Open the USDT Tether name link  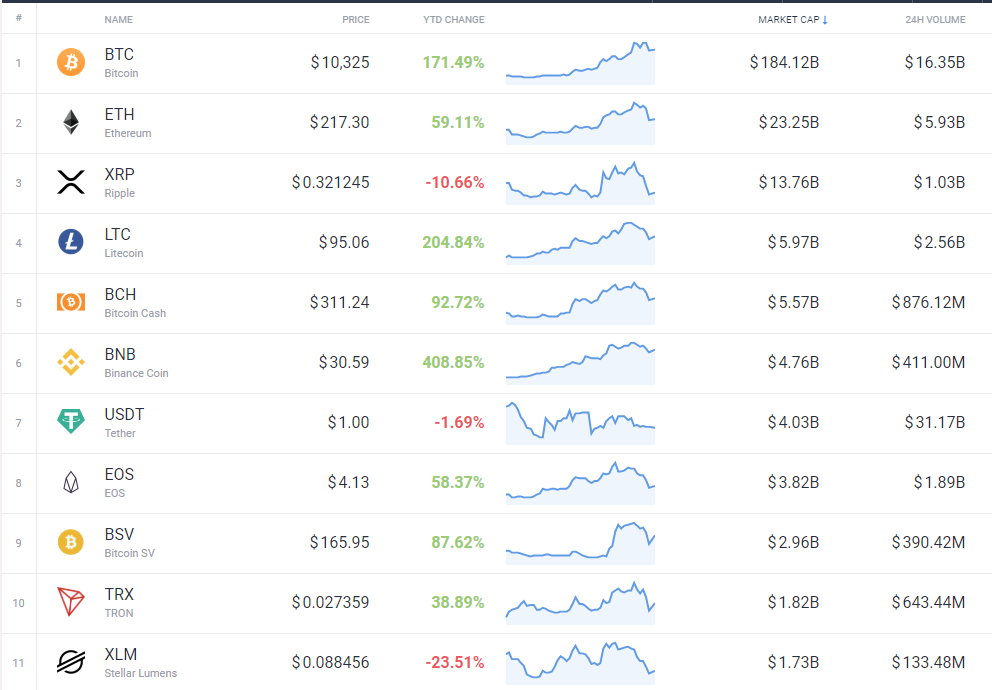coord(124,422)
